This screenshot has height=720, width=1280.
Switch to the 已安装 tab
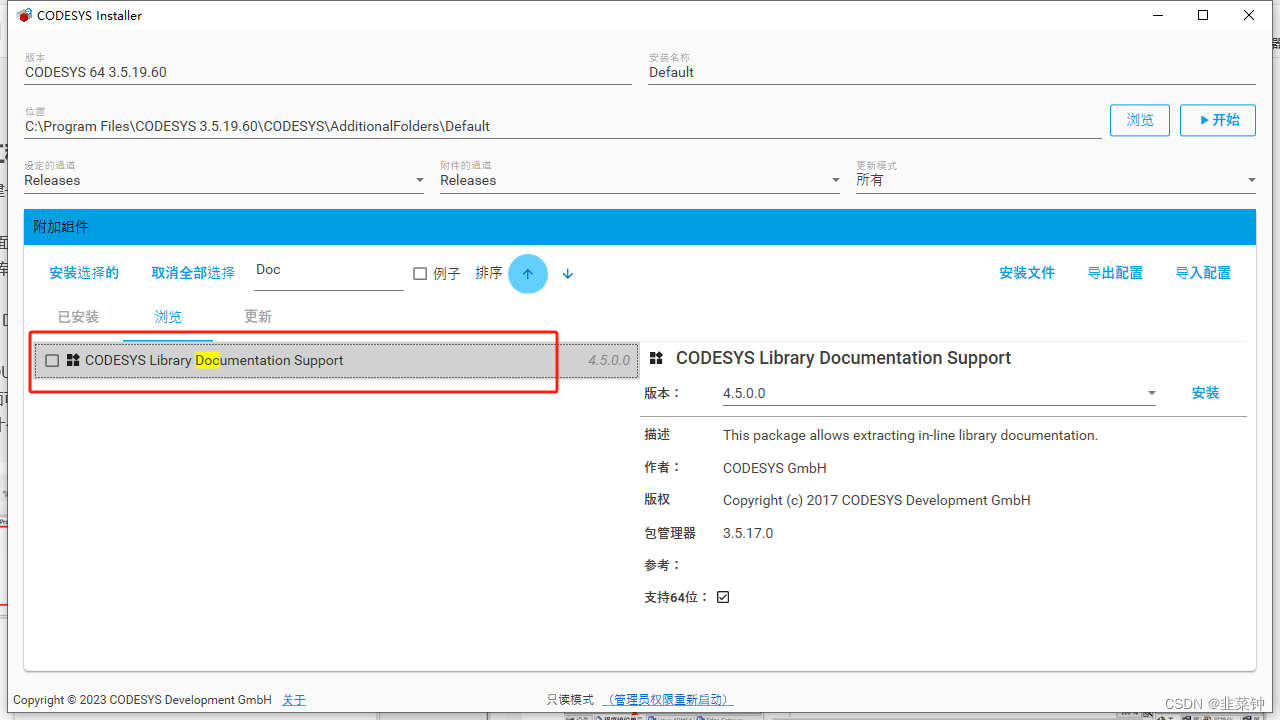click(78, 317)
